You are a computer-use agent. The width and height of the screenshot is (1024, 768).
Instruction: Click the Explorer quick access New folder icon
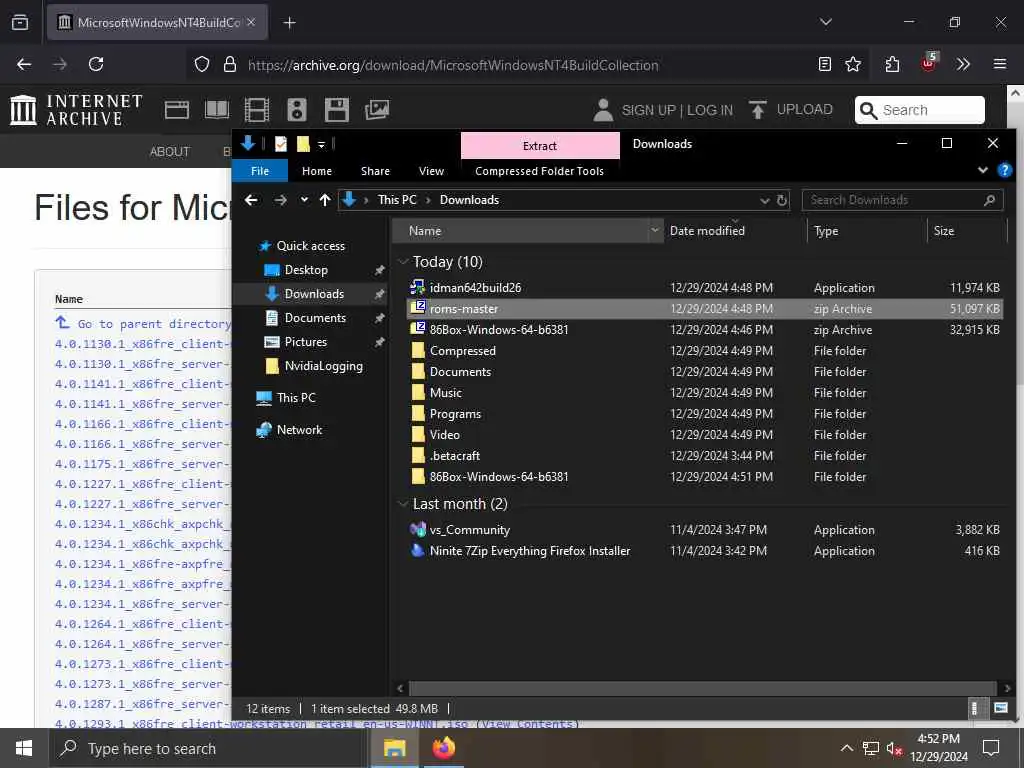click(303, 144)
